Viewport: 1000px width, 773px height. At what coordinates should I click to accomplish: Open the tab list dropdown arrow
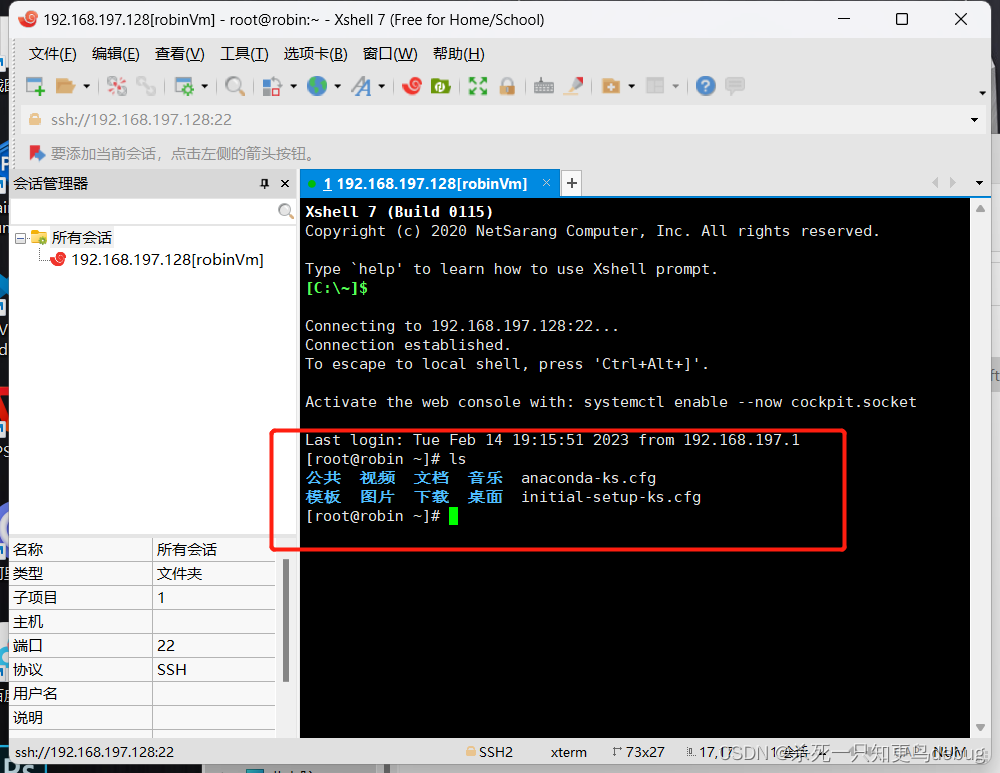click(x=980, y=183)
